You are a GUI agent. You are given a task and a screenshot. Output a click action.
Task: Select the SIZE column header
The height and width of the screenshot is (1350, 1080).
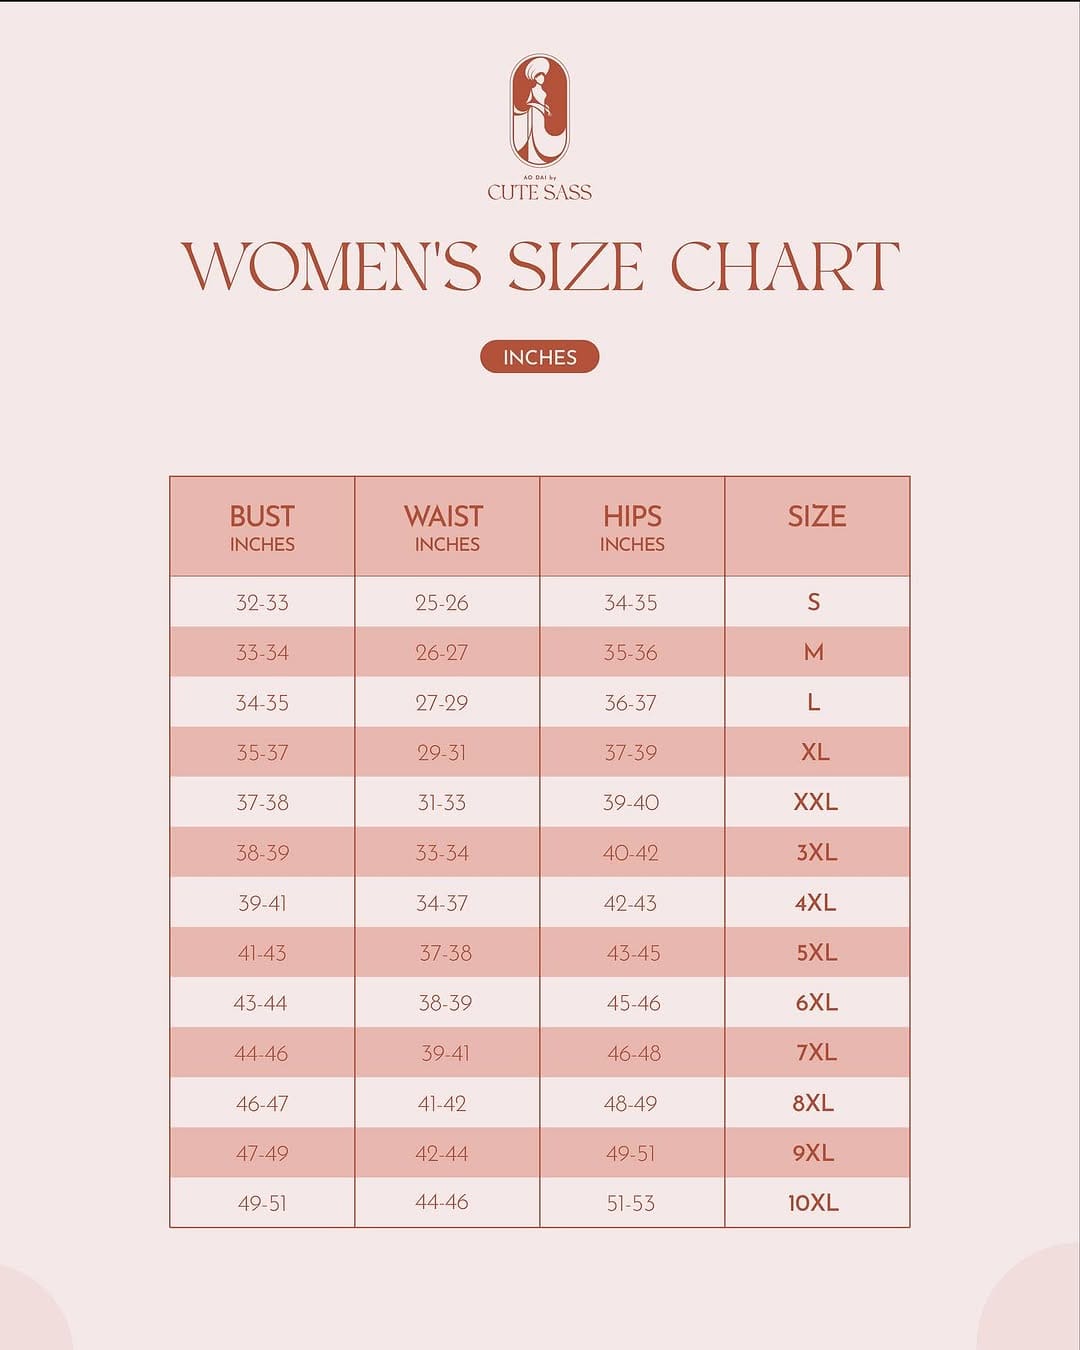point(817,527)
